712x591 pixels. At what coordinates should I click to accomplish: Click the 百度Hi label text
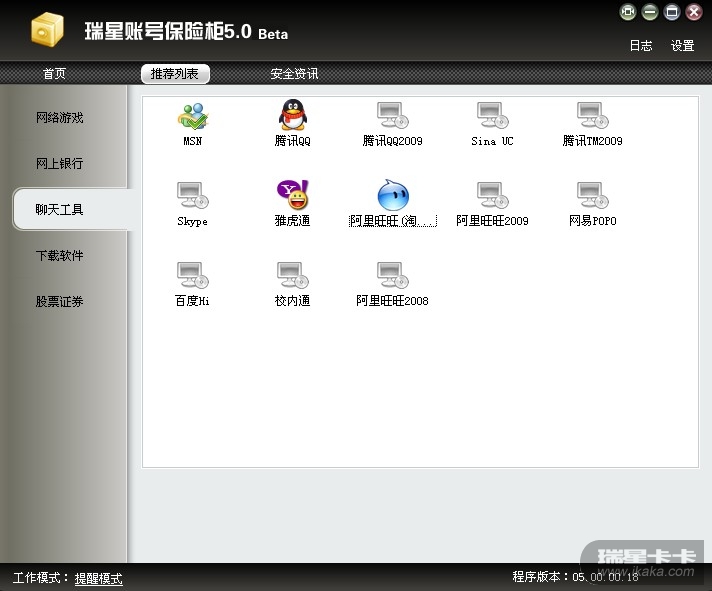[193, 300]
